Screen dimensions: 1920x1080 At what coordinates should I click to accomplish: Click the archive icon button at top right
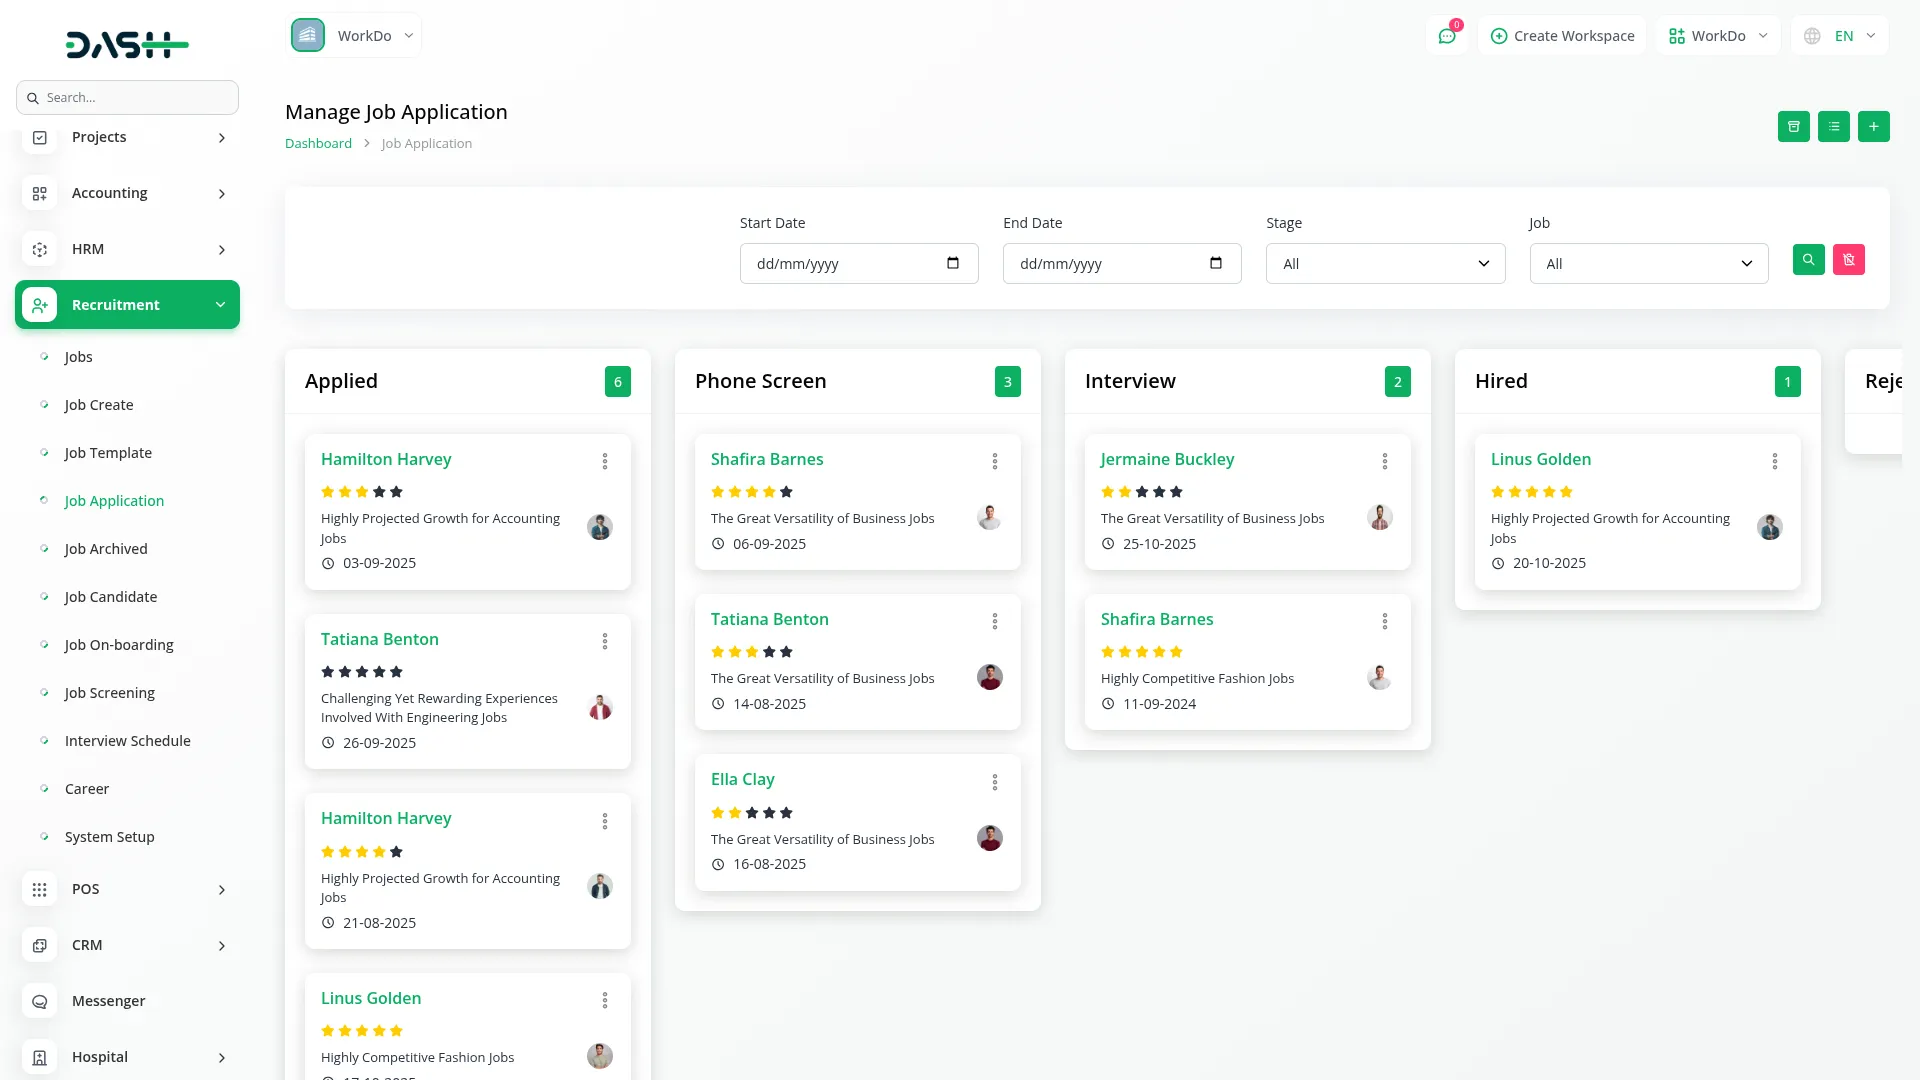1794,127
